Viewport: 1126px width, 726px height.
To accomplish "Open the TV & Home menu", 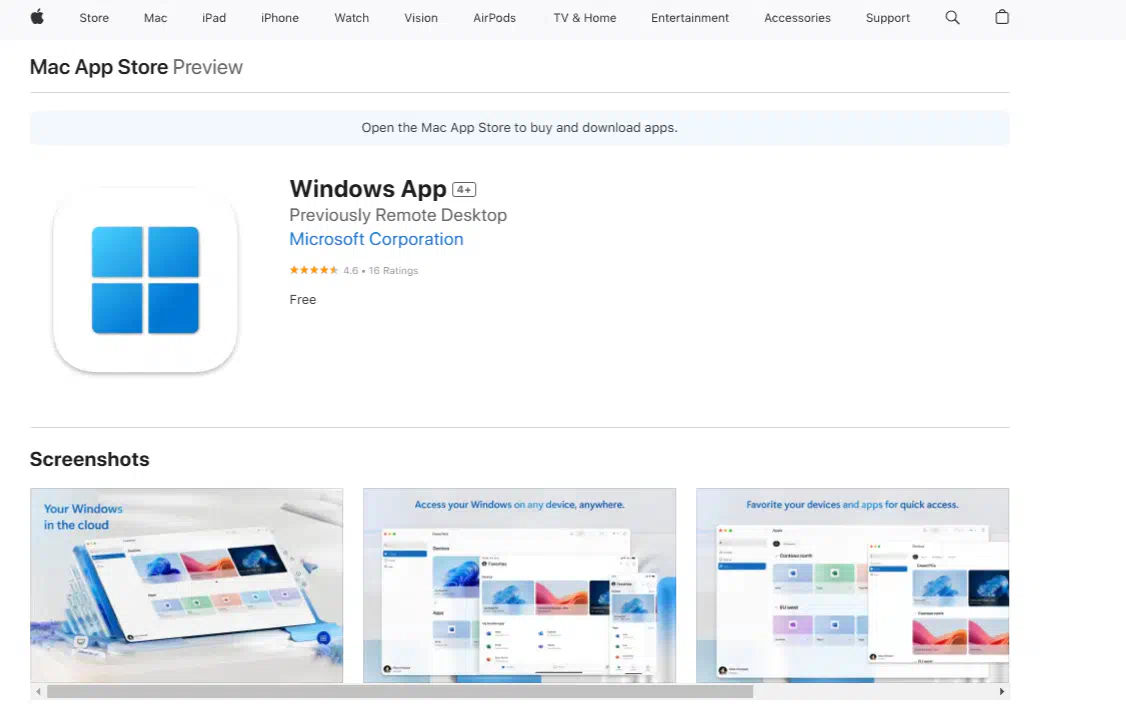I will click(x=585, y=18).
